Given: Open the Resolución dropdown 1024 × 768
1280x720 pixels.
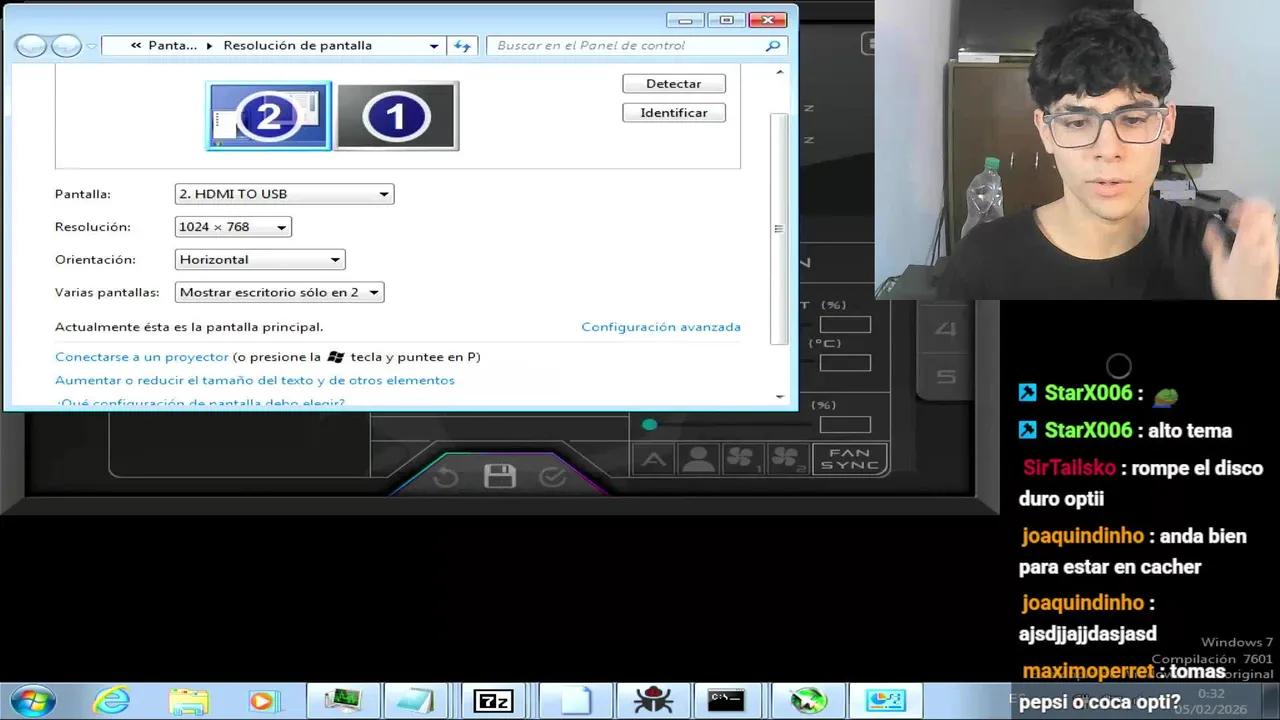Looking at the screenshot, I should 233,227.
